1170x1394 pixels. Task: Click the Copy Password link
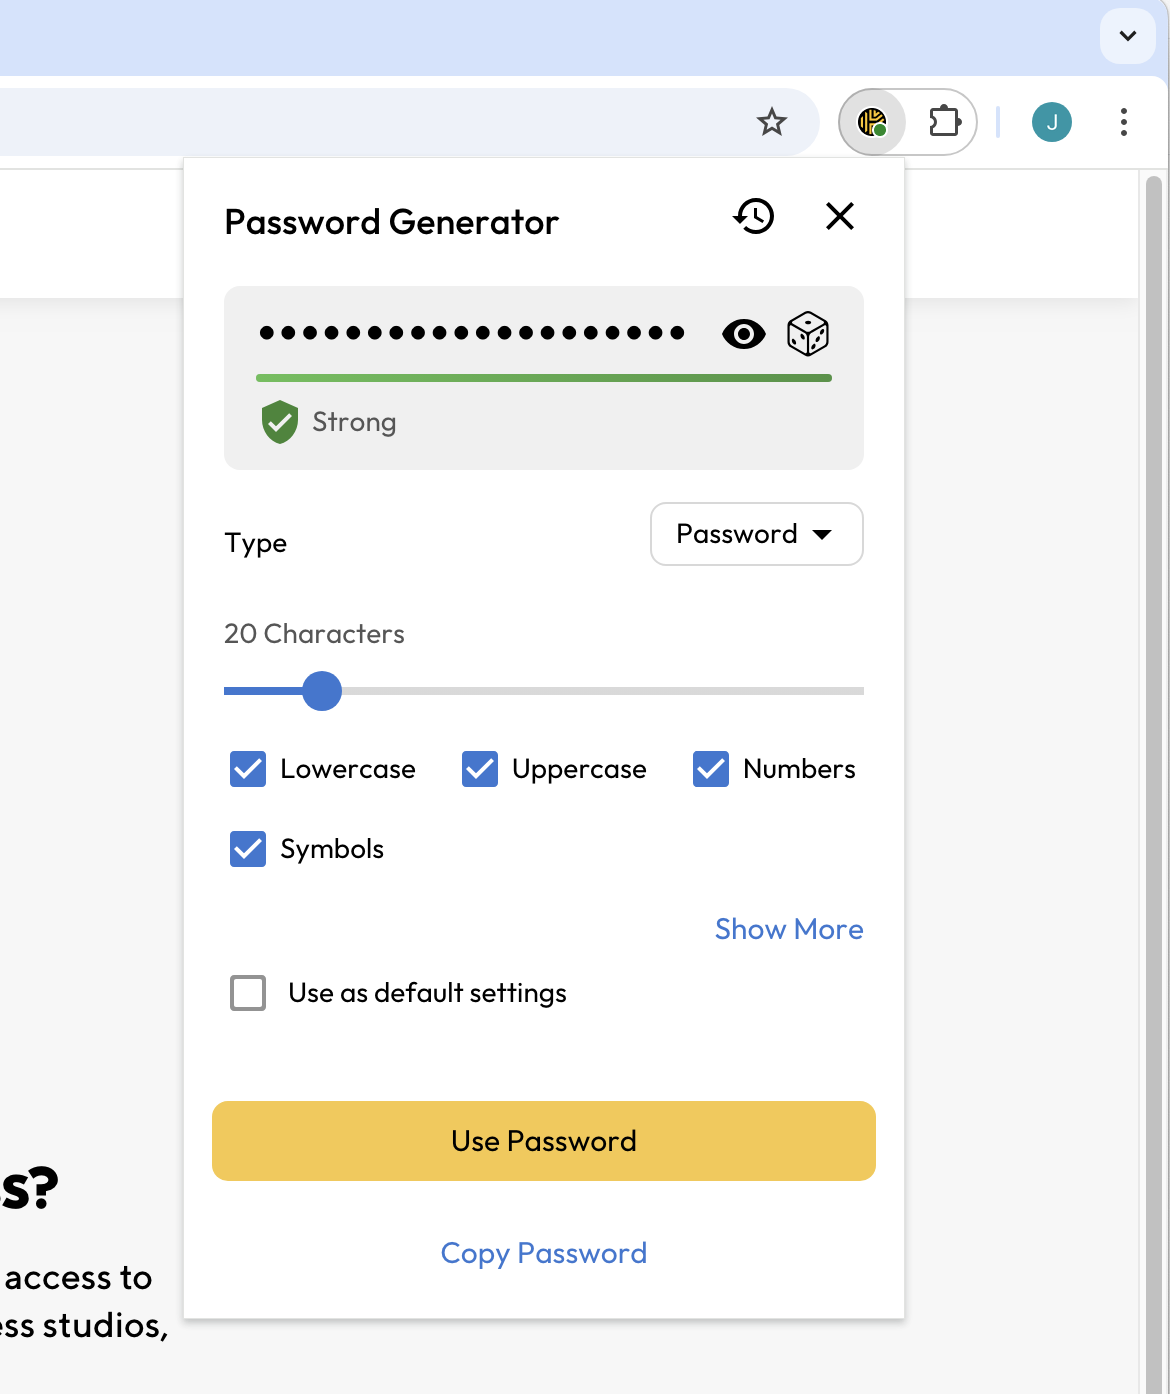pos(544,1253)
